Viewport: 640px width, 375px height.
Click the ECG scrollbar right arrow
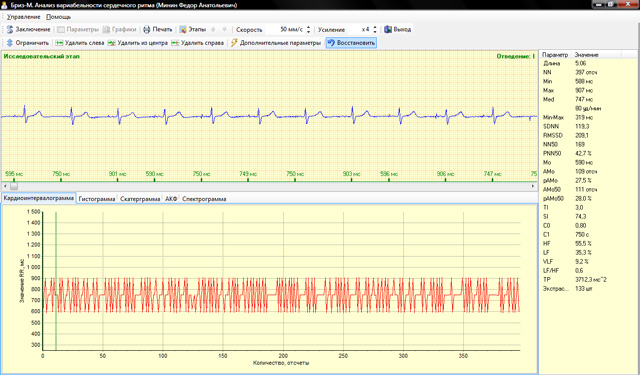[x=533, y=186]
